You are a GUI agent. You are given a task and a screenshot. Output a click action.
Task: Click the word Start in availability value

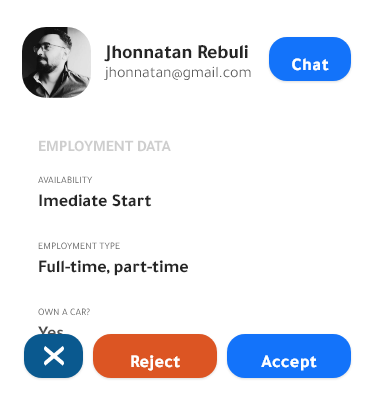click(131, 201)
